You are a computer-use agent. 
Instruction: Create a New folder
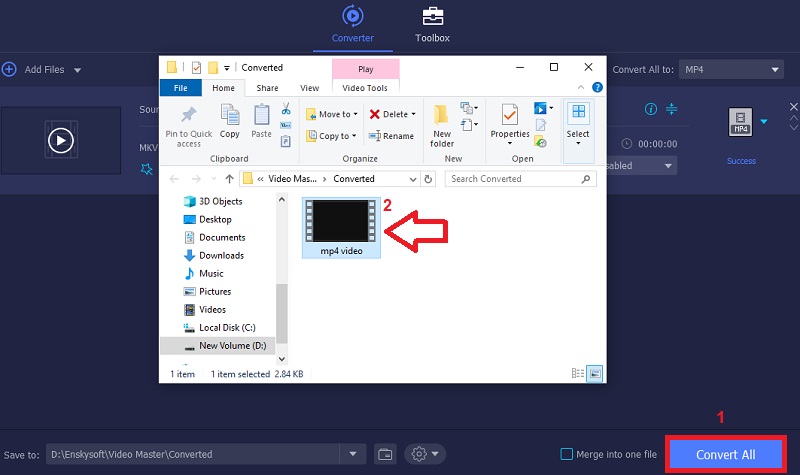tap(442, 126)
